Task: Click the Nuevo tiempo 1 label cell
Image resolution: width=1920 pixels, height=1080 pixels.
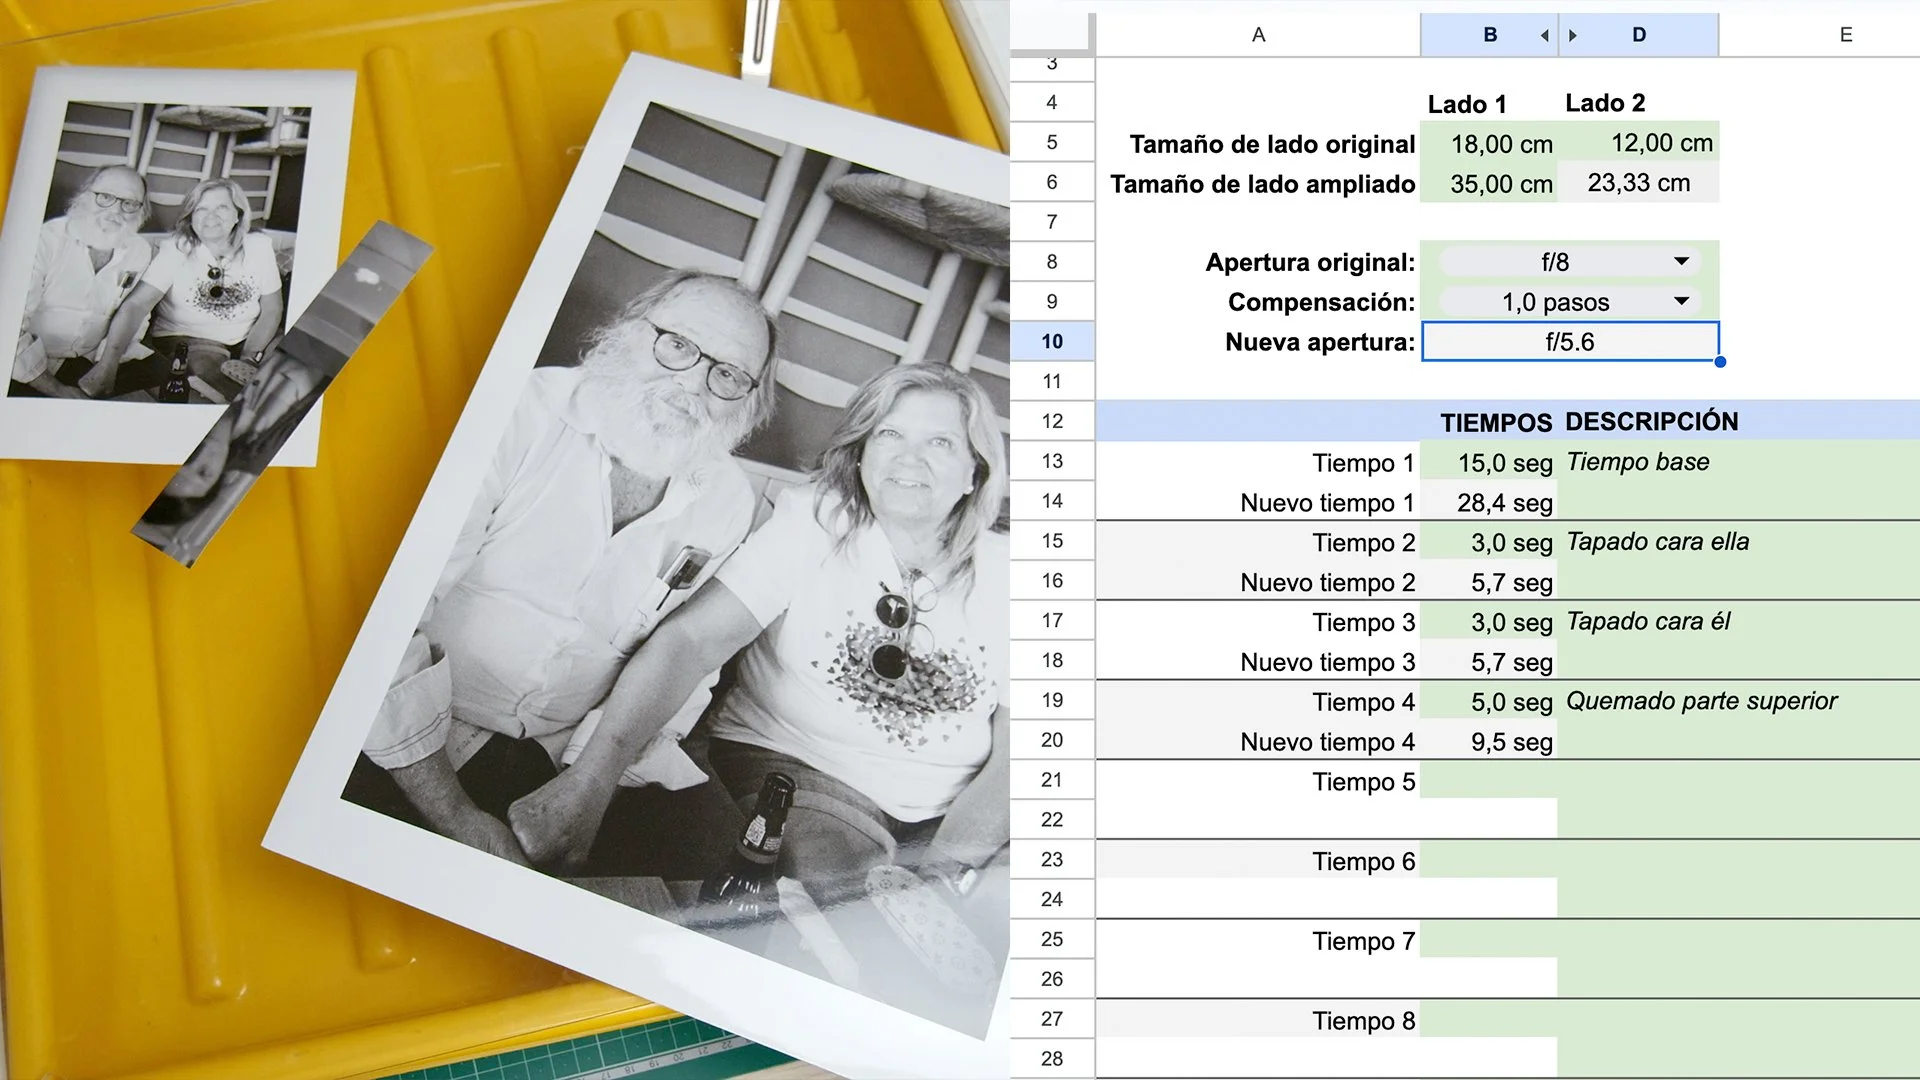Action: (1258, 502)
